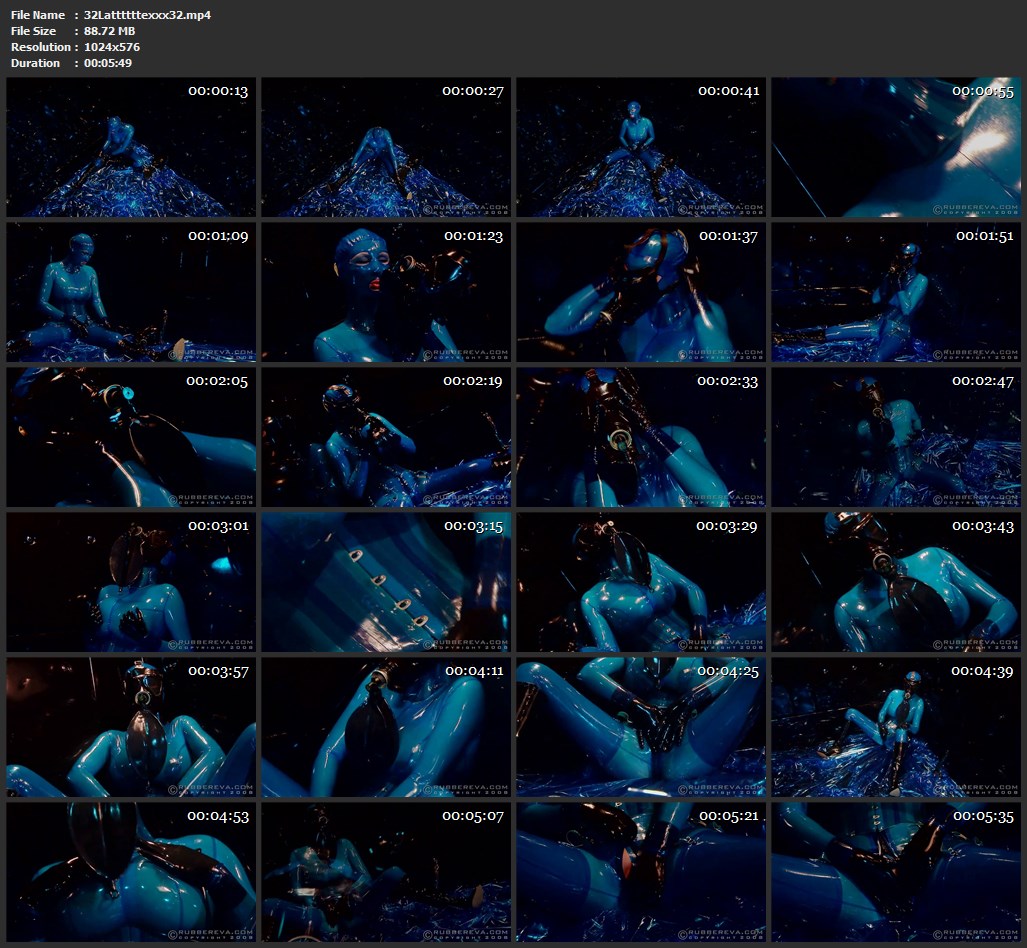Click the frame at 00:01:23
Viewport: 1027px width, 948px height.
pos(386,292)
